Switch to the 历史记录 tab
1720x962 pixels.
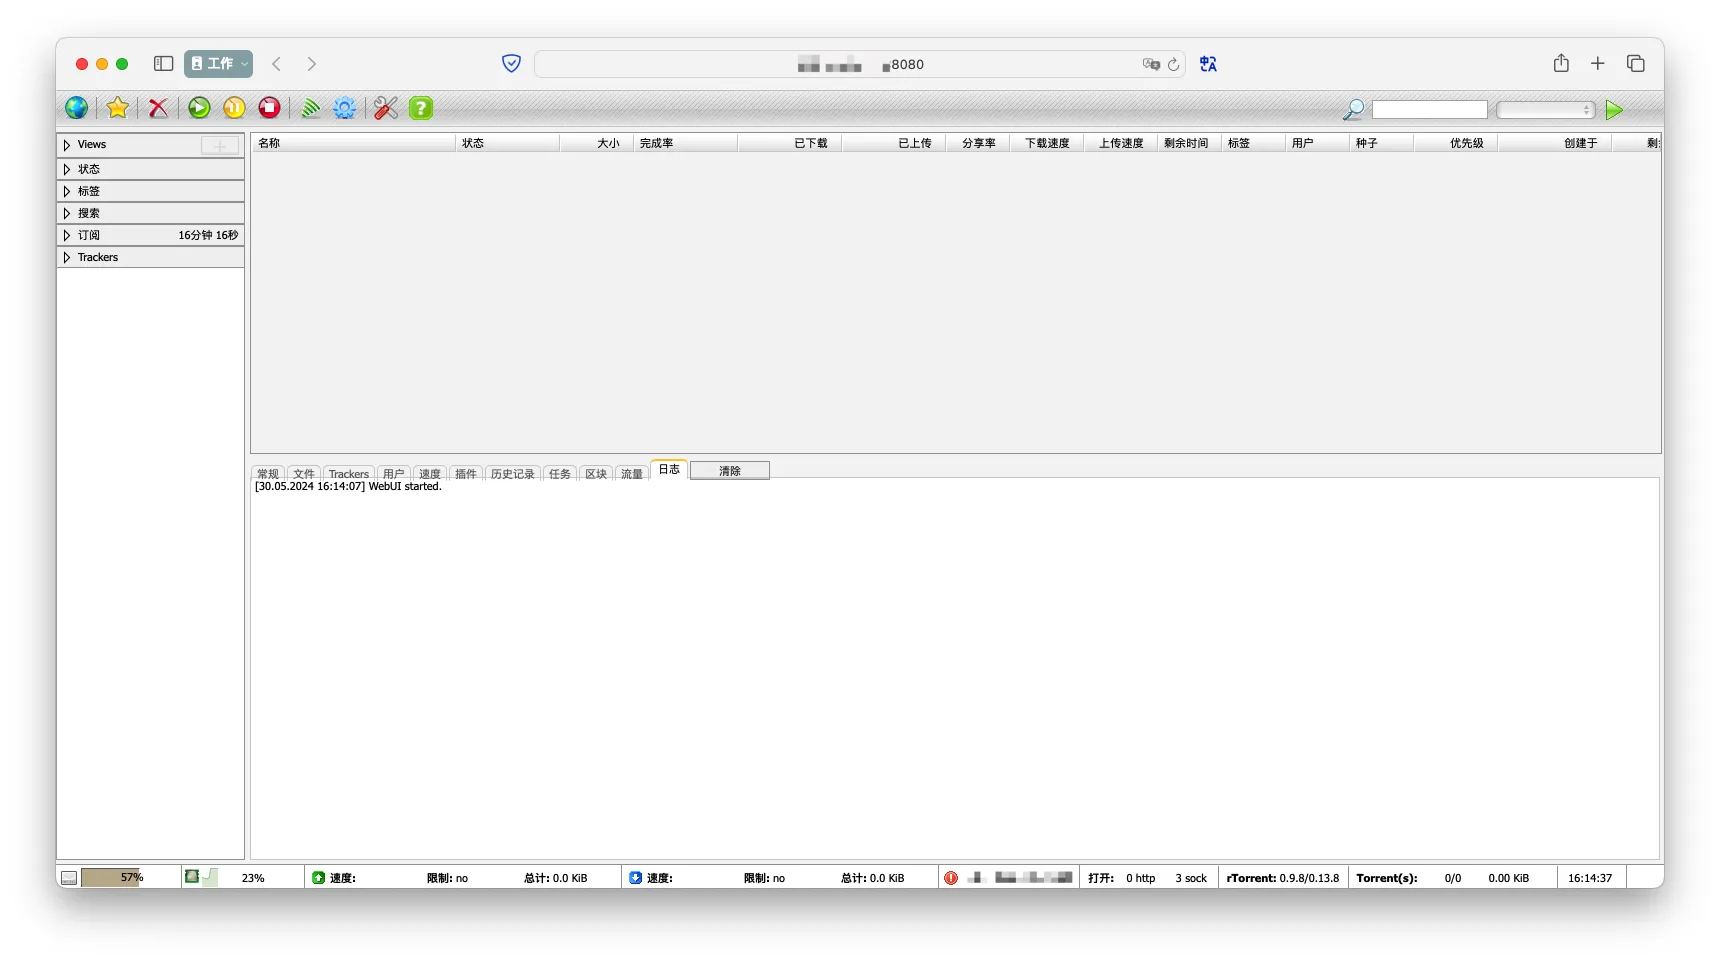(x=512, y=474)
